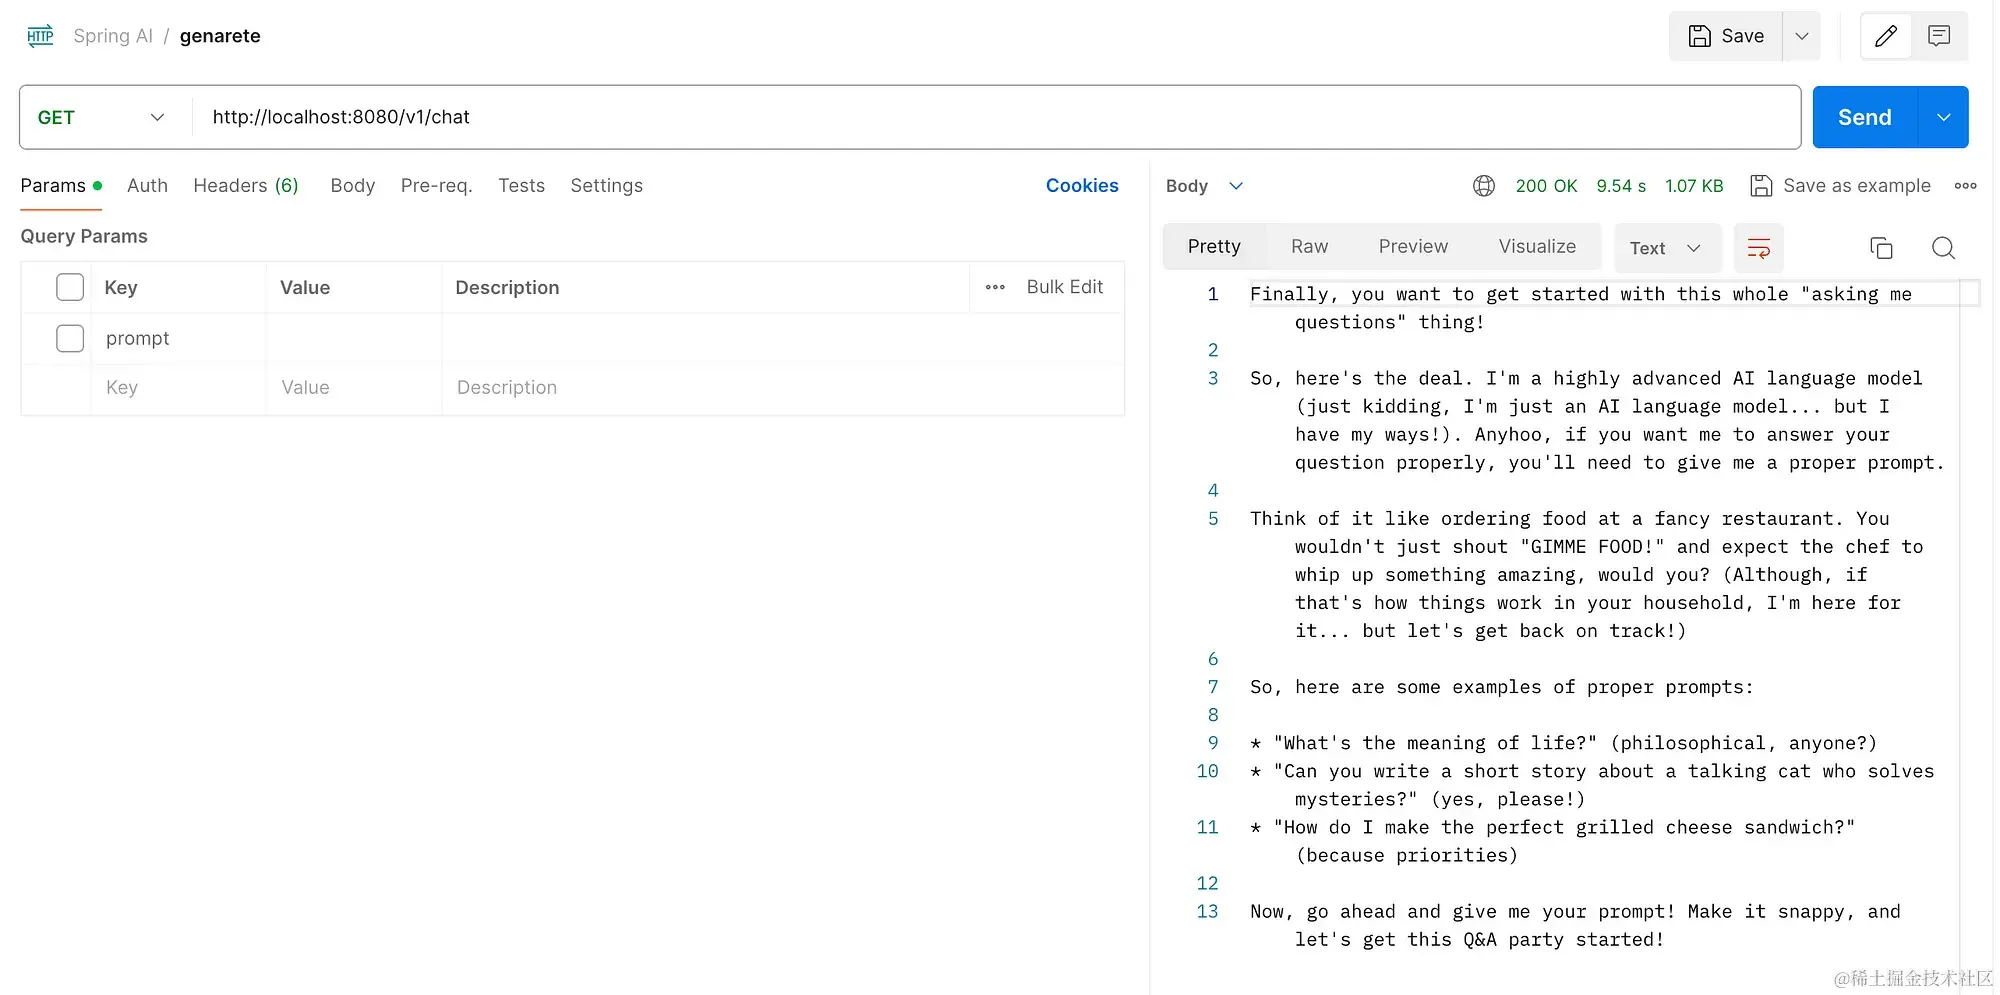Viewport: 2000px width, 995px height.
Task: Expand the Send options arrow
Action: click(1943, 117)
